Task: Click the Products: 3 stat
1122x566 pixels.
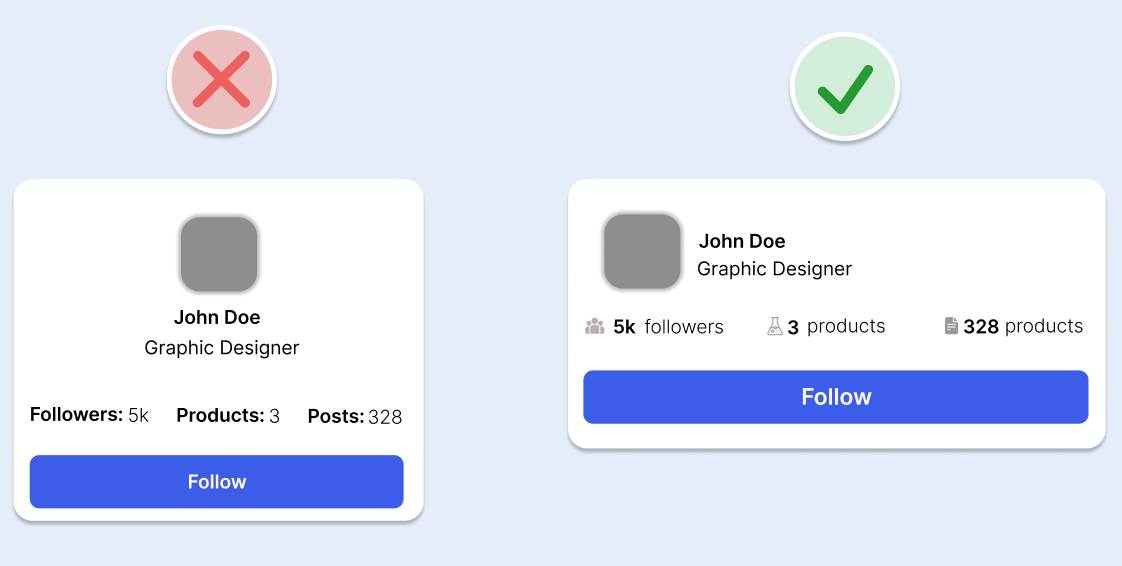Action: (228, 415)
